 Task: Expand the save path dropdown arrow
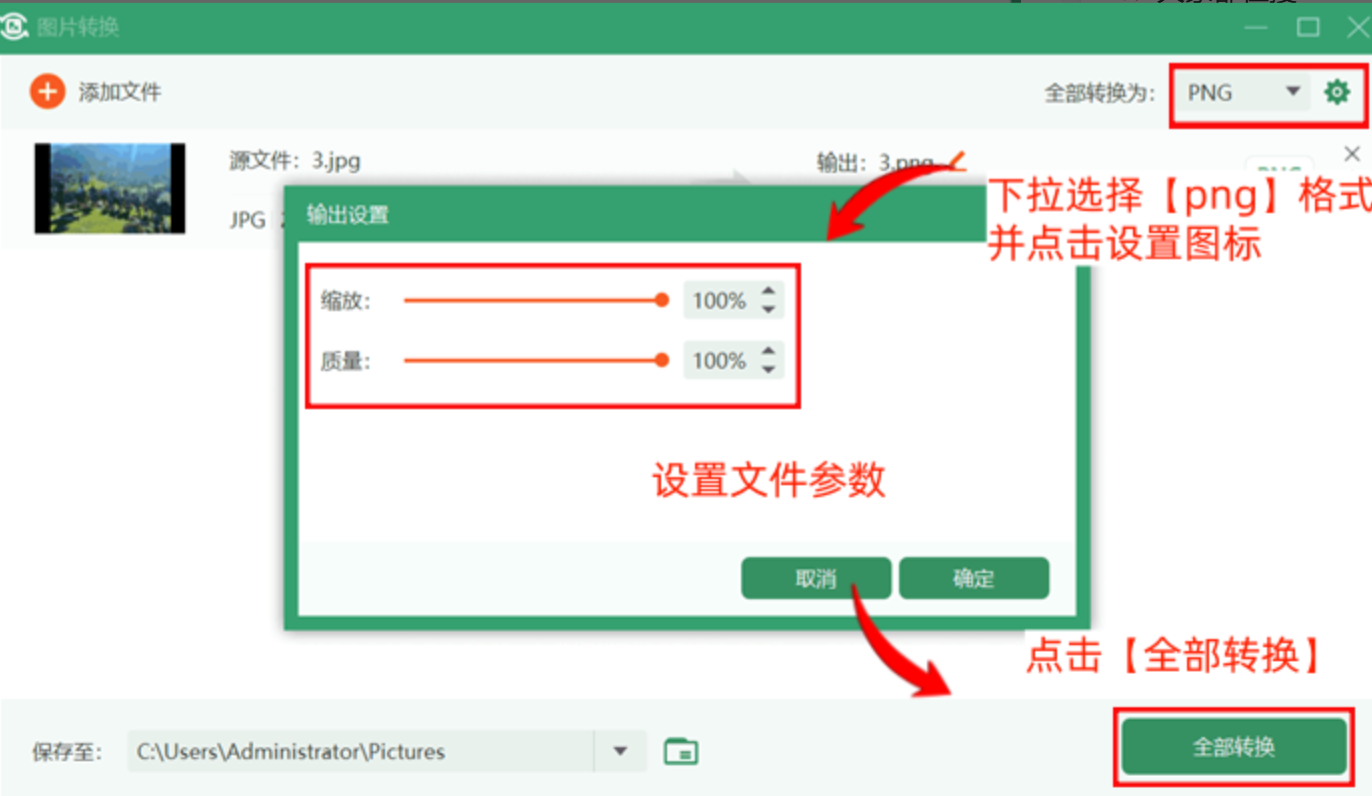point(620,751)
